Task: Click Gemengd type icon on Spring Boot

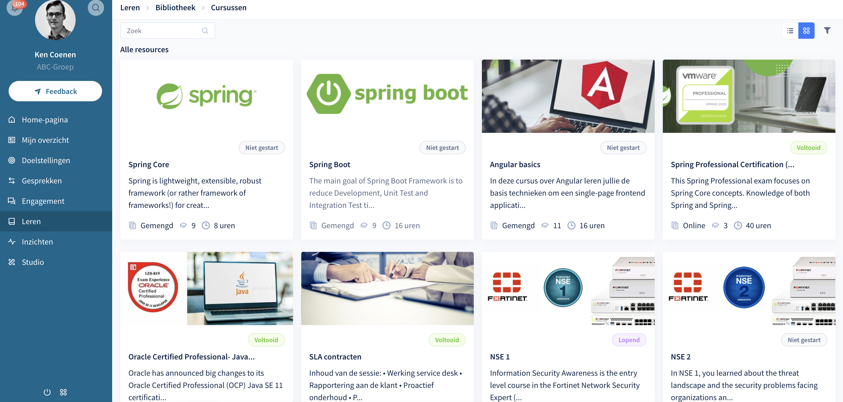Action: pos(313,226)
